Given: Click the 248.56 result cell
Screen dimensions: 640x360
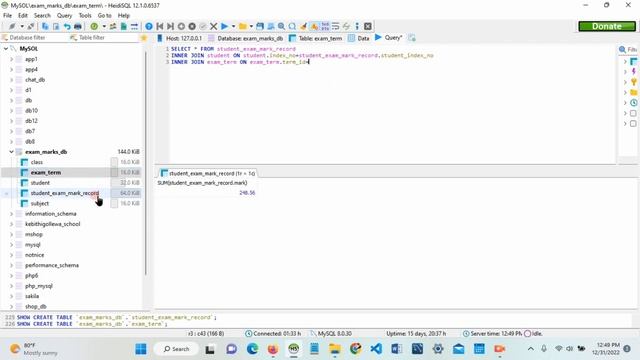Looking at the screenshot, I should point(206,193).
